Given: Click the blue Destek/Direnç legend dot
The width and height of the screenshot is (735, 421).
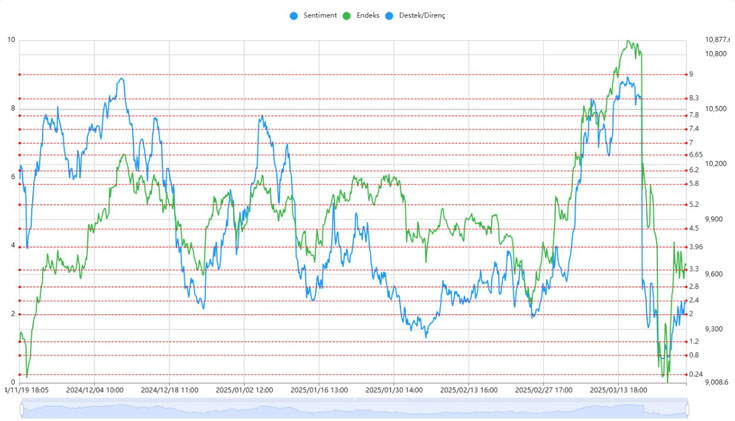Looking at the screenshot, I should pos(389,16).
